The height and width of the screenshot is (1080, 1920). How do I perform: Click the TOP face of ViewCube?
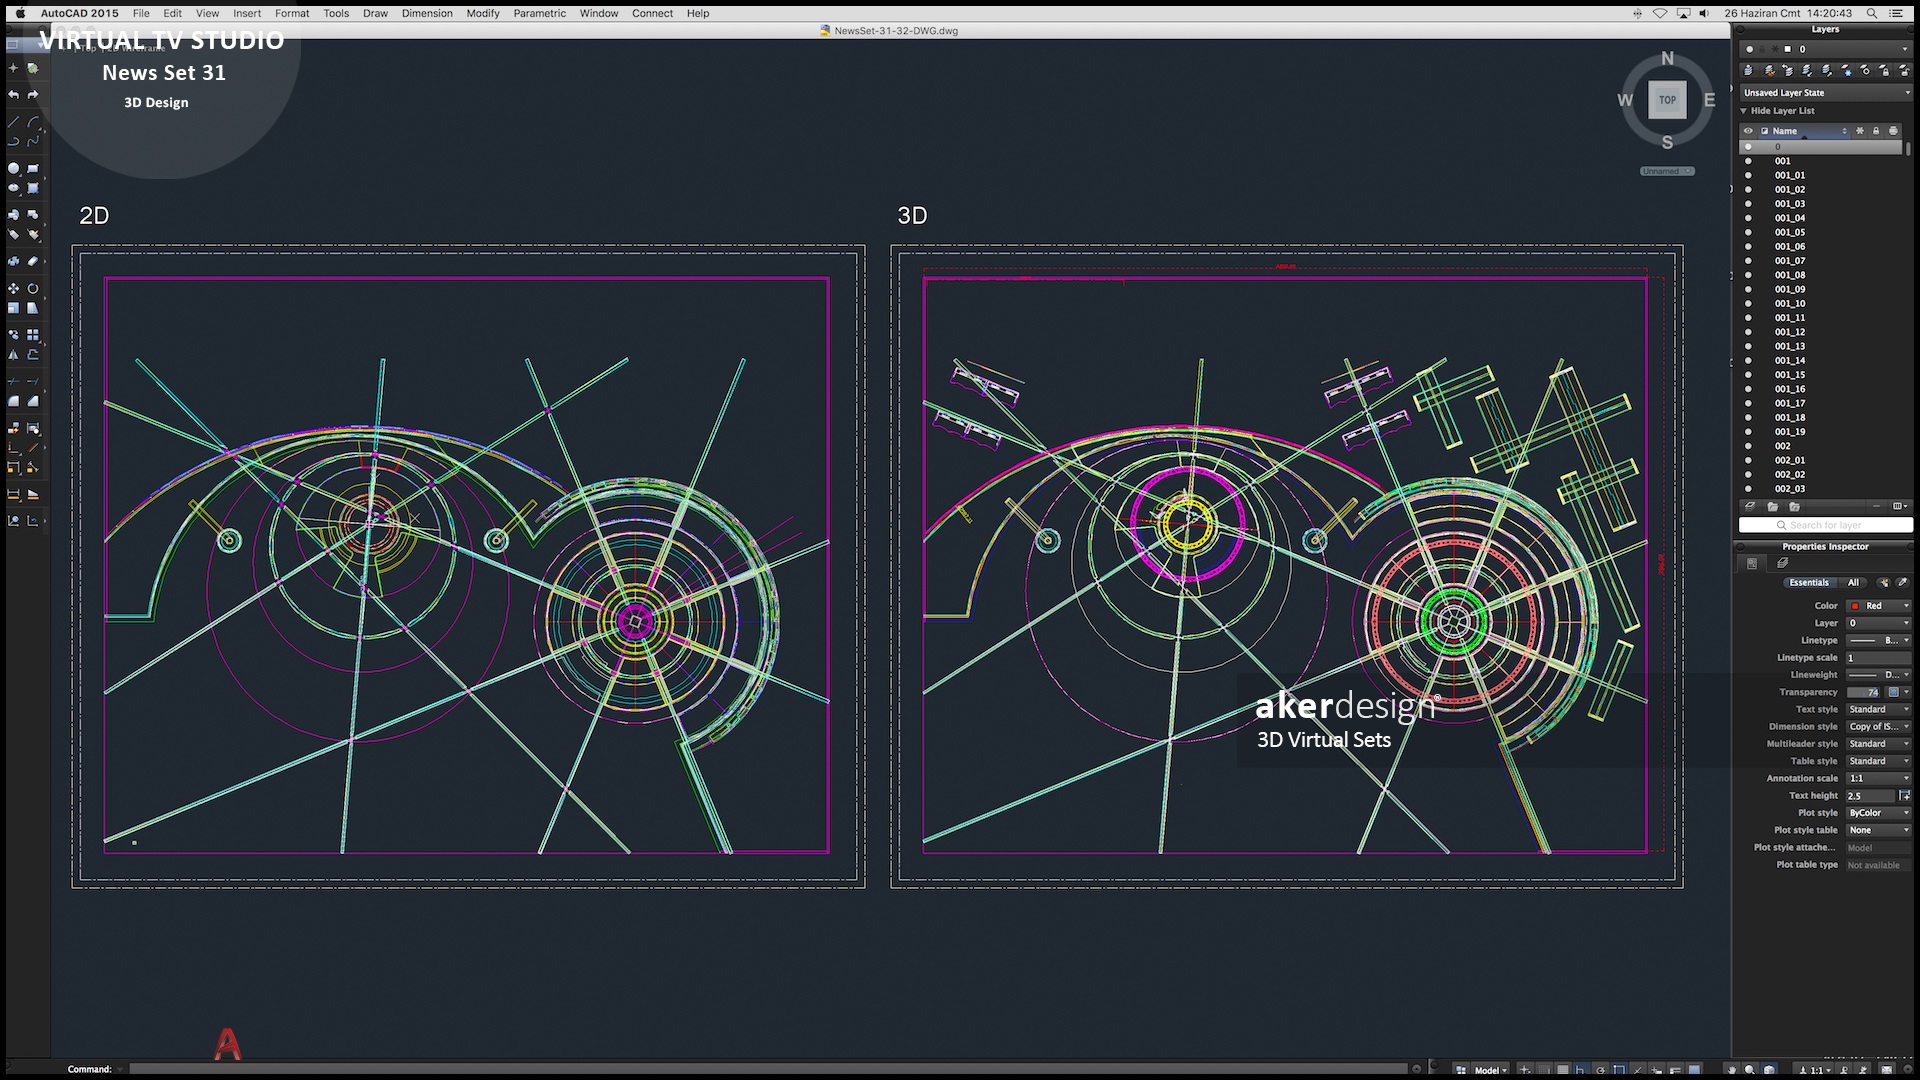pos(1667,100)
